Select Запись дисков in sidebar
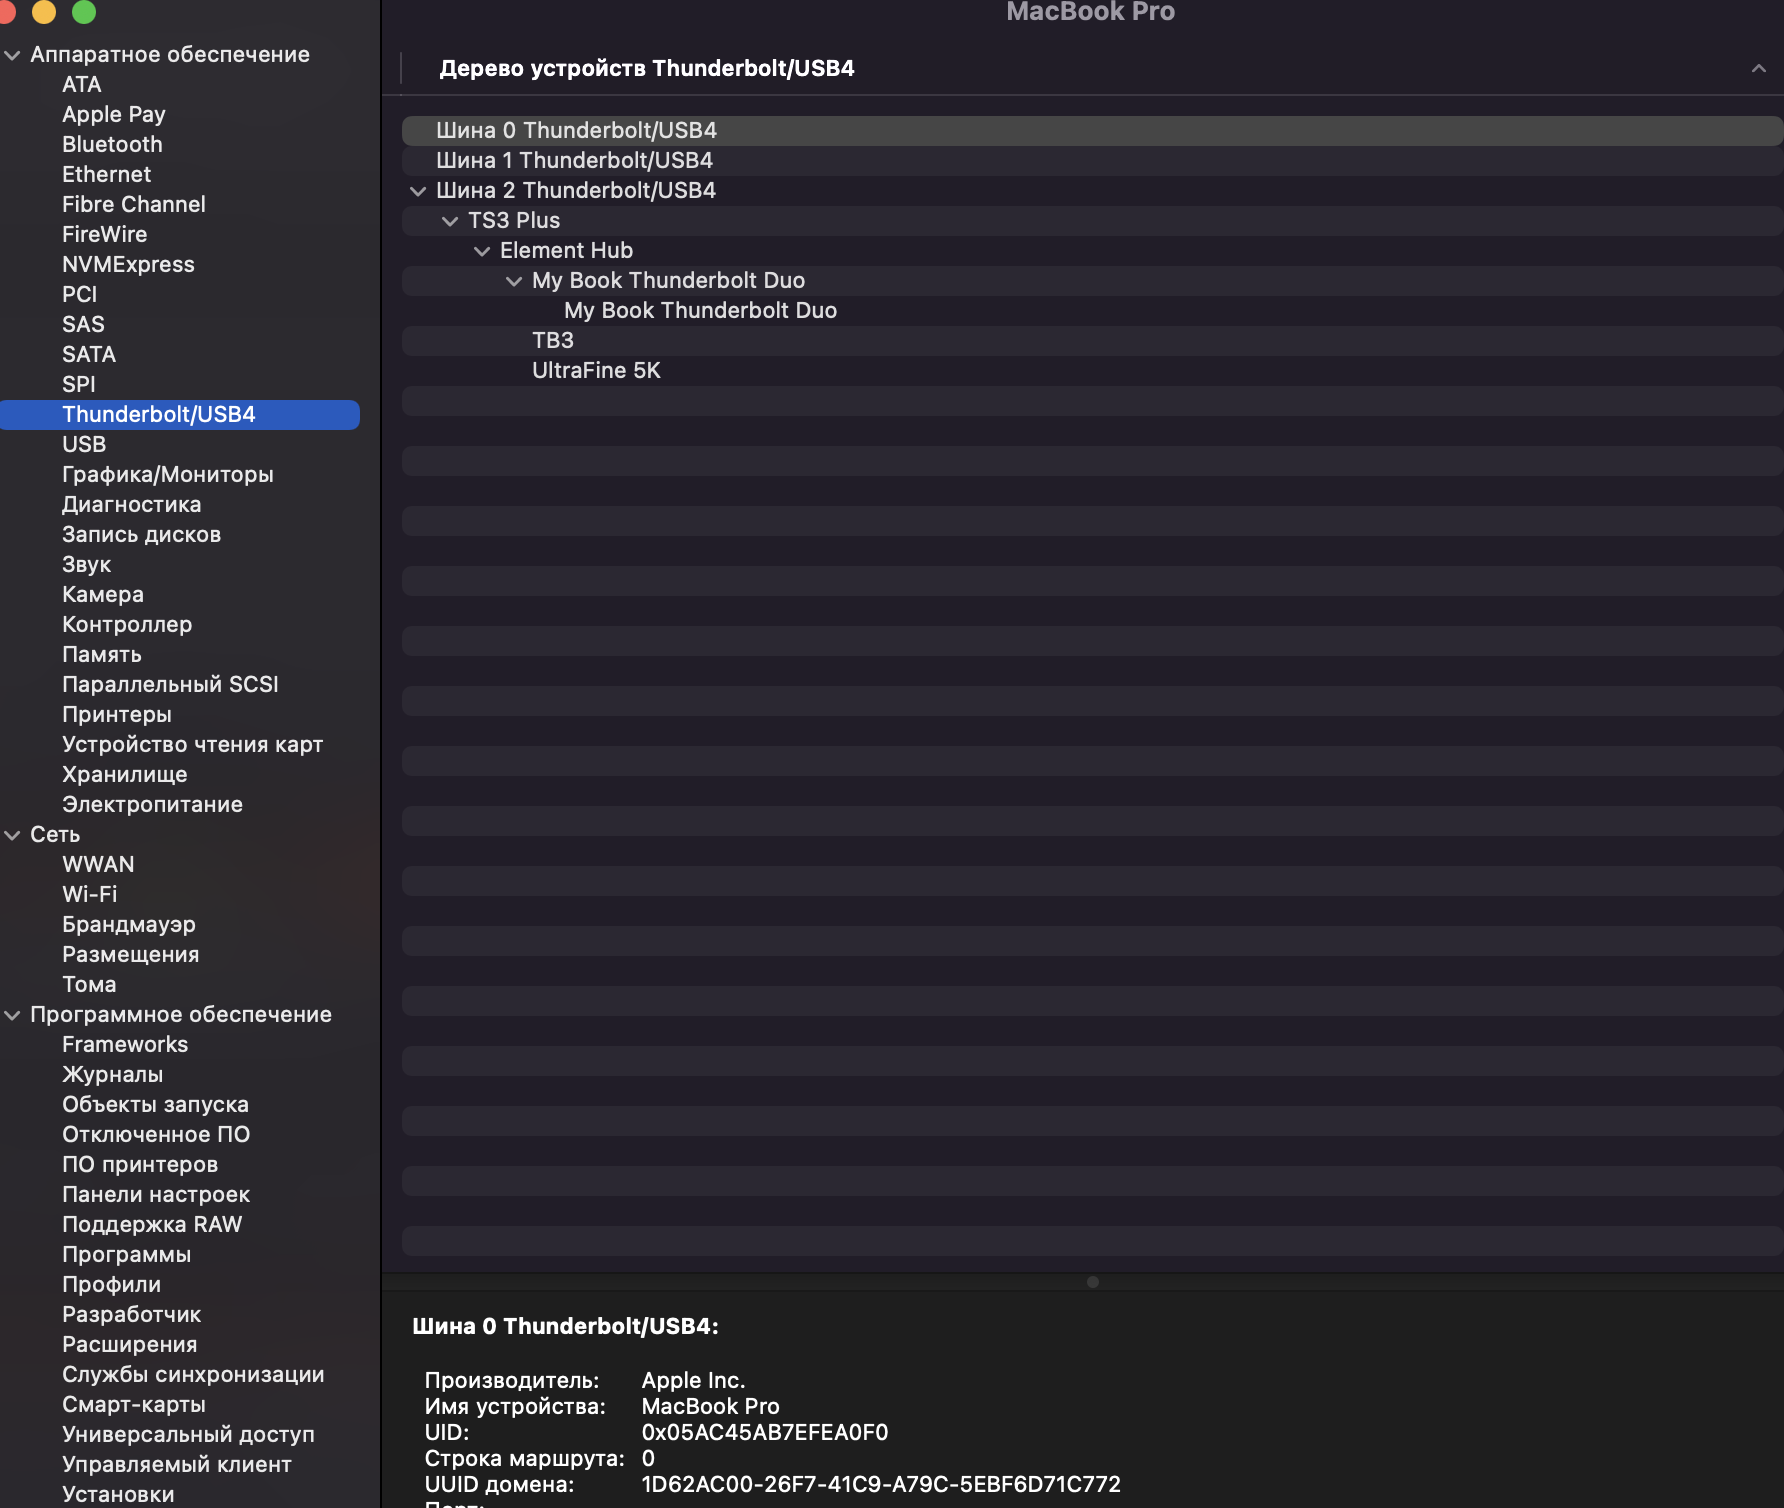The width and height of the screenshot is (1784, 1508). (142, 535)
